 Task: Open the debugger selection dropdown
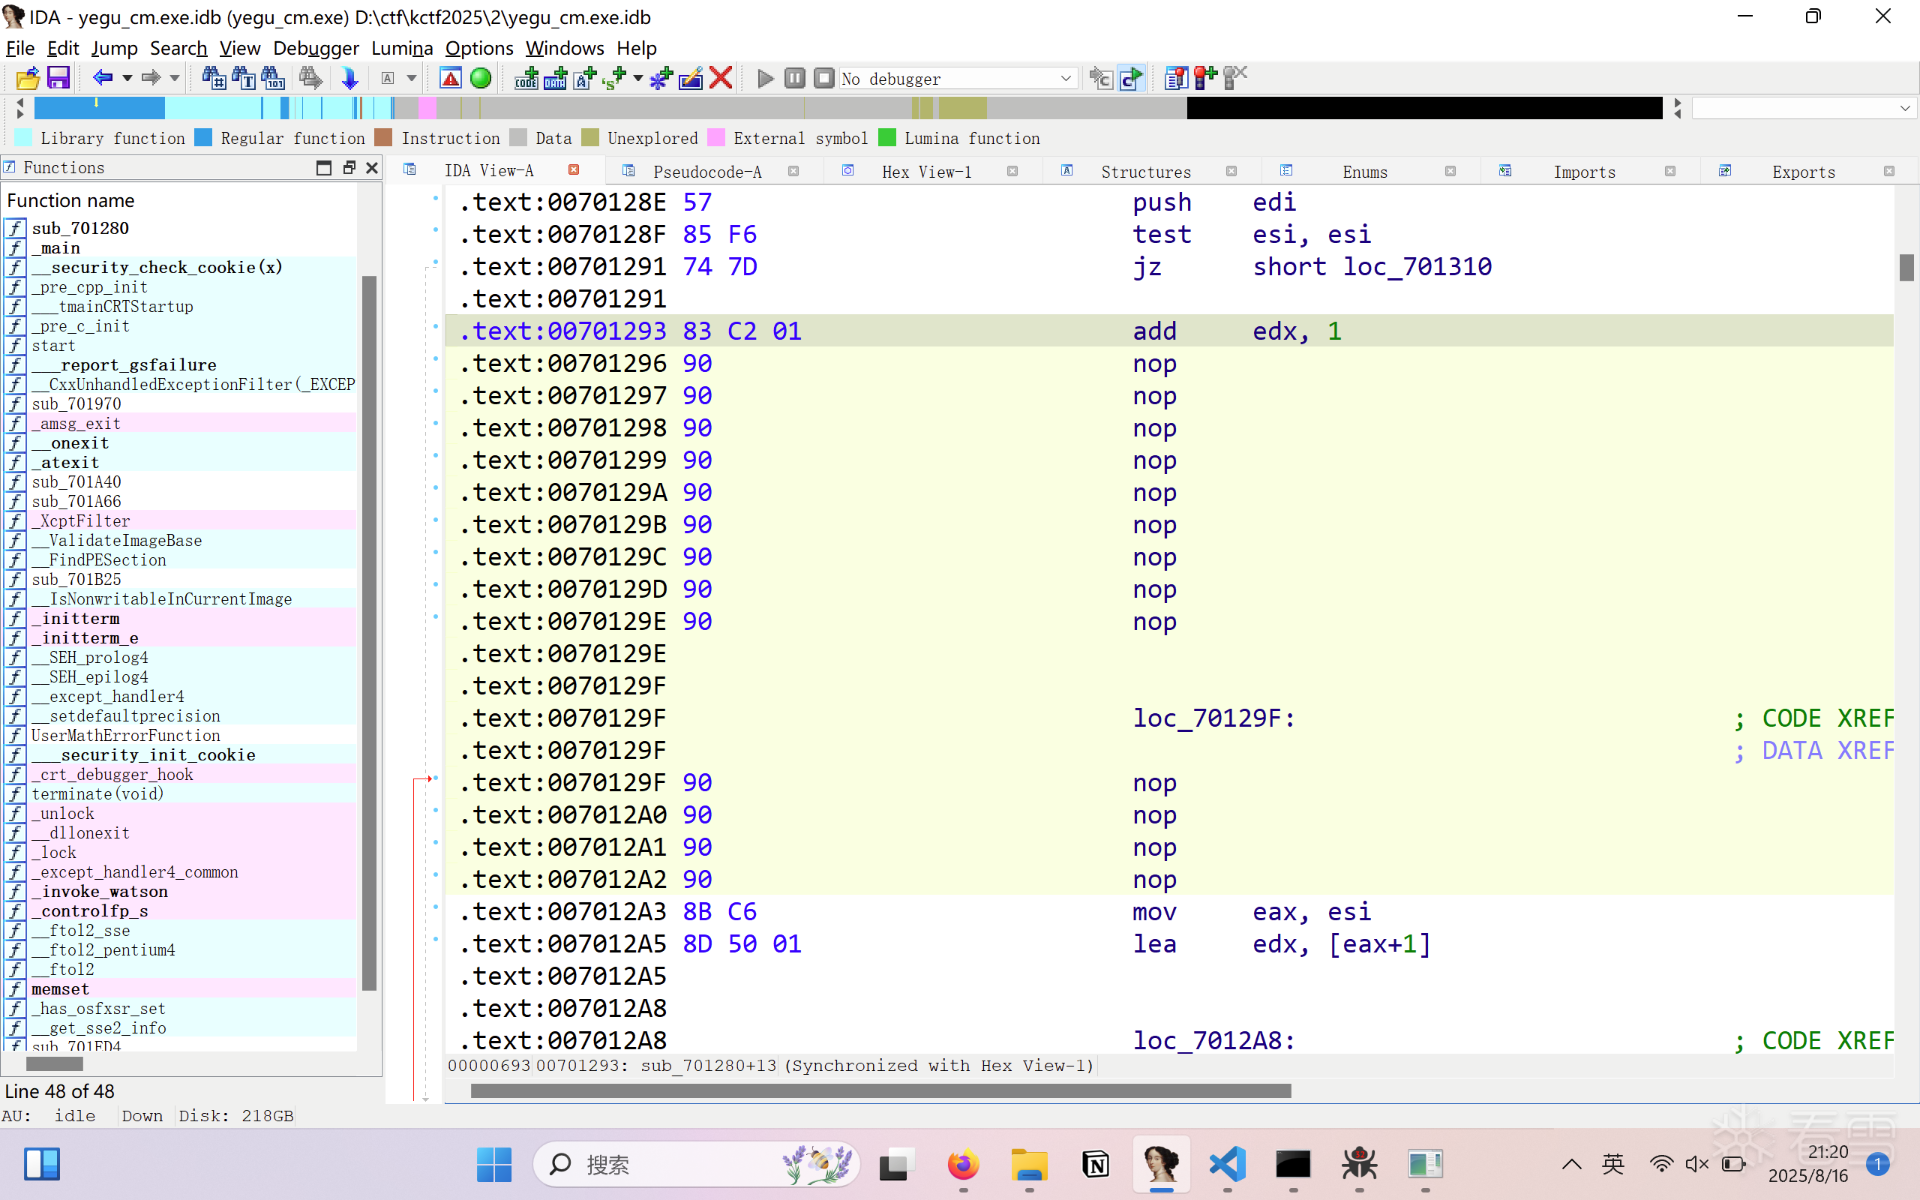[x=1065, y=78]
